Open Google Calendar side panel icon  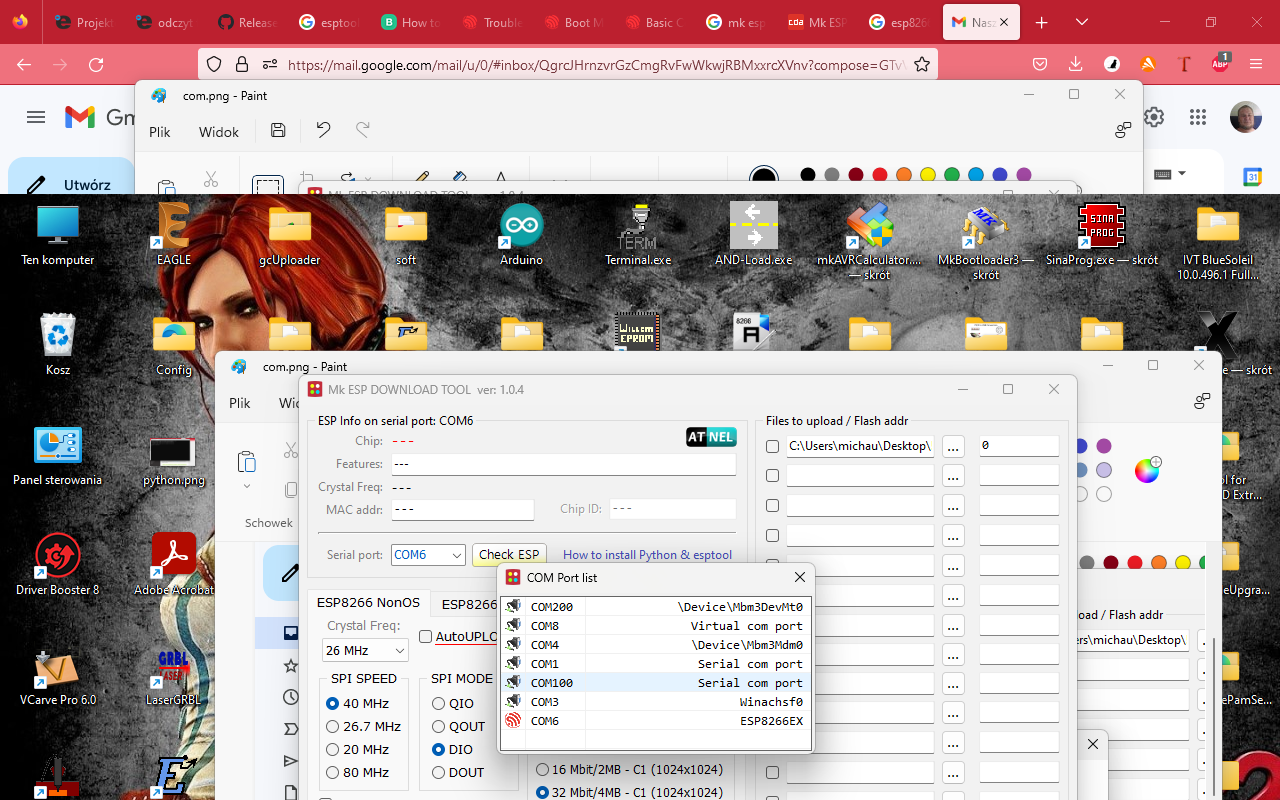click(1251, 176)
